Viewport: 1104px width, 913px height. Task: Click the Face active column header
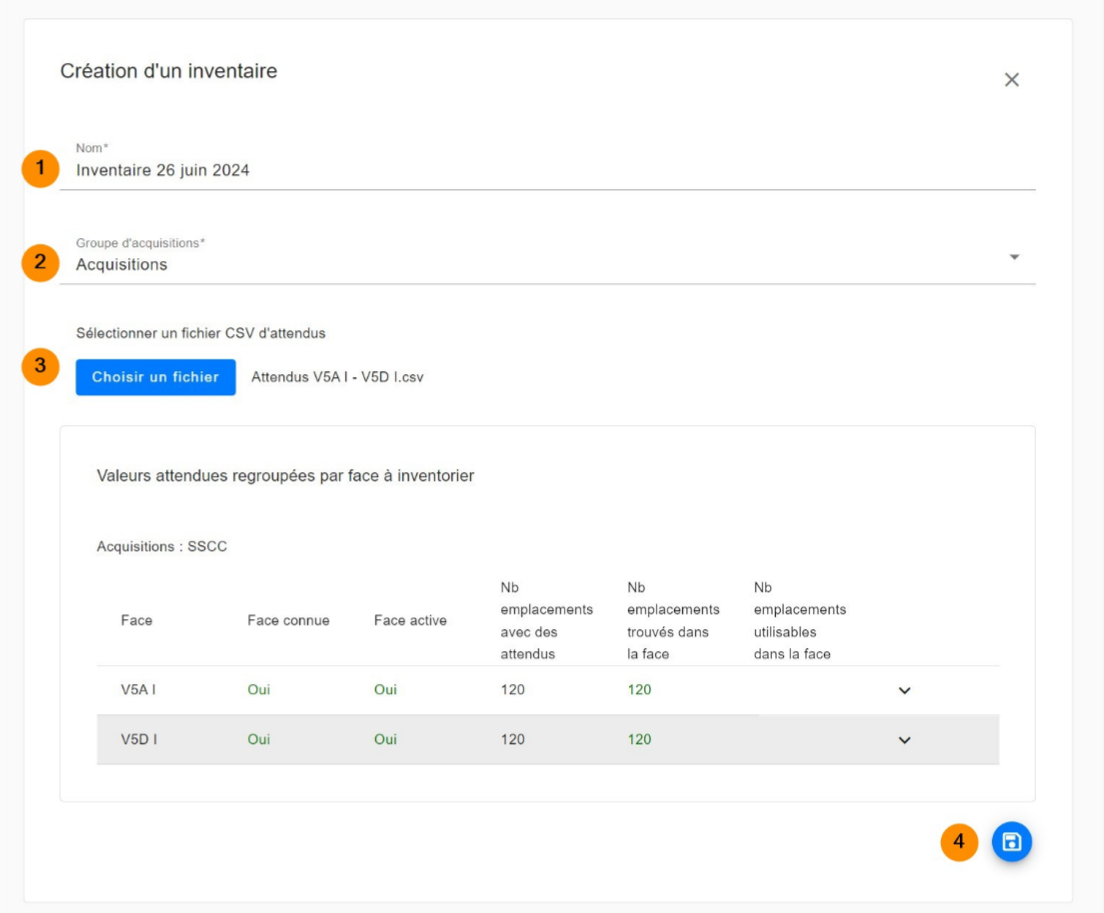click(410, 620)
